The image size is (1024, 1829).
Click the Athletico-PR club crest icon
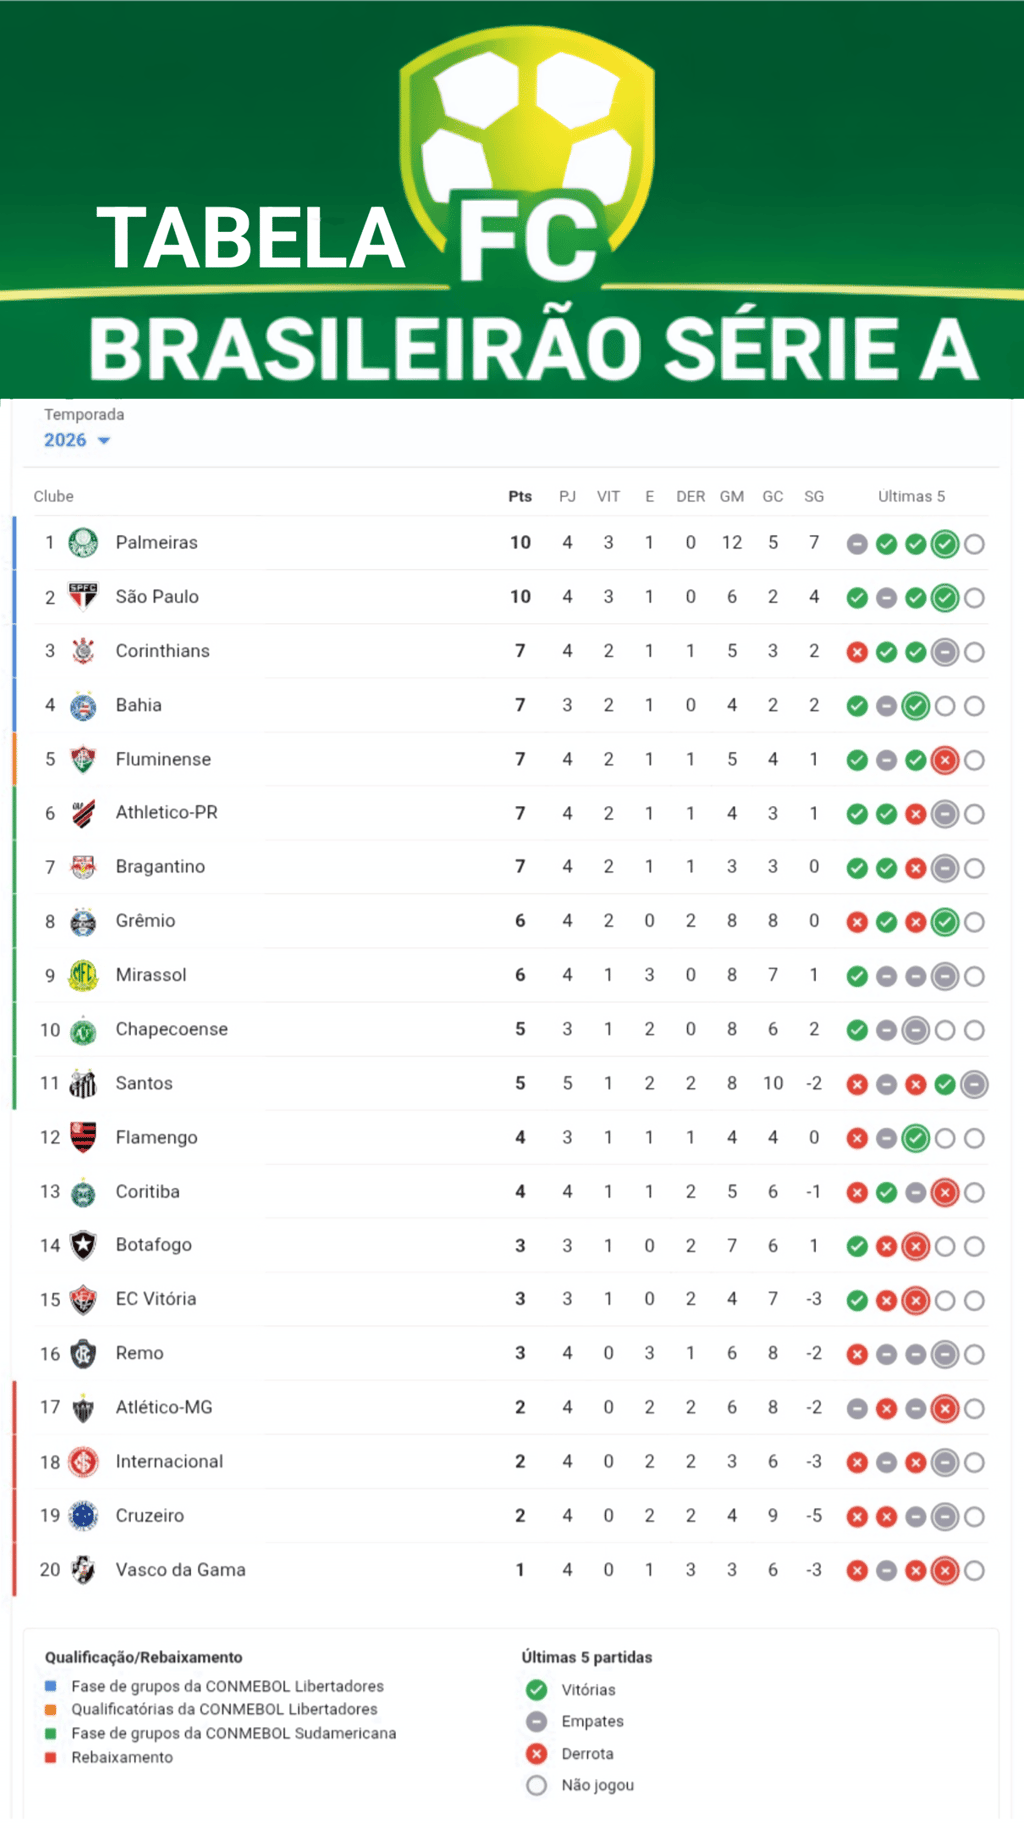(83, 813)
